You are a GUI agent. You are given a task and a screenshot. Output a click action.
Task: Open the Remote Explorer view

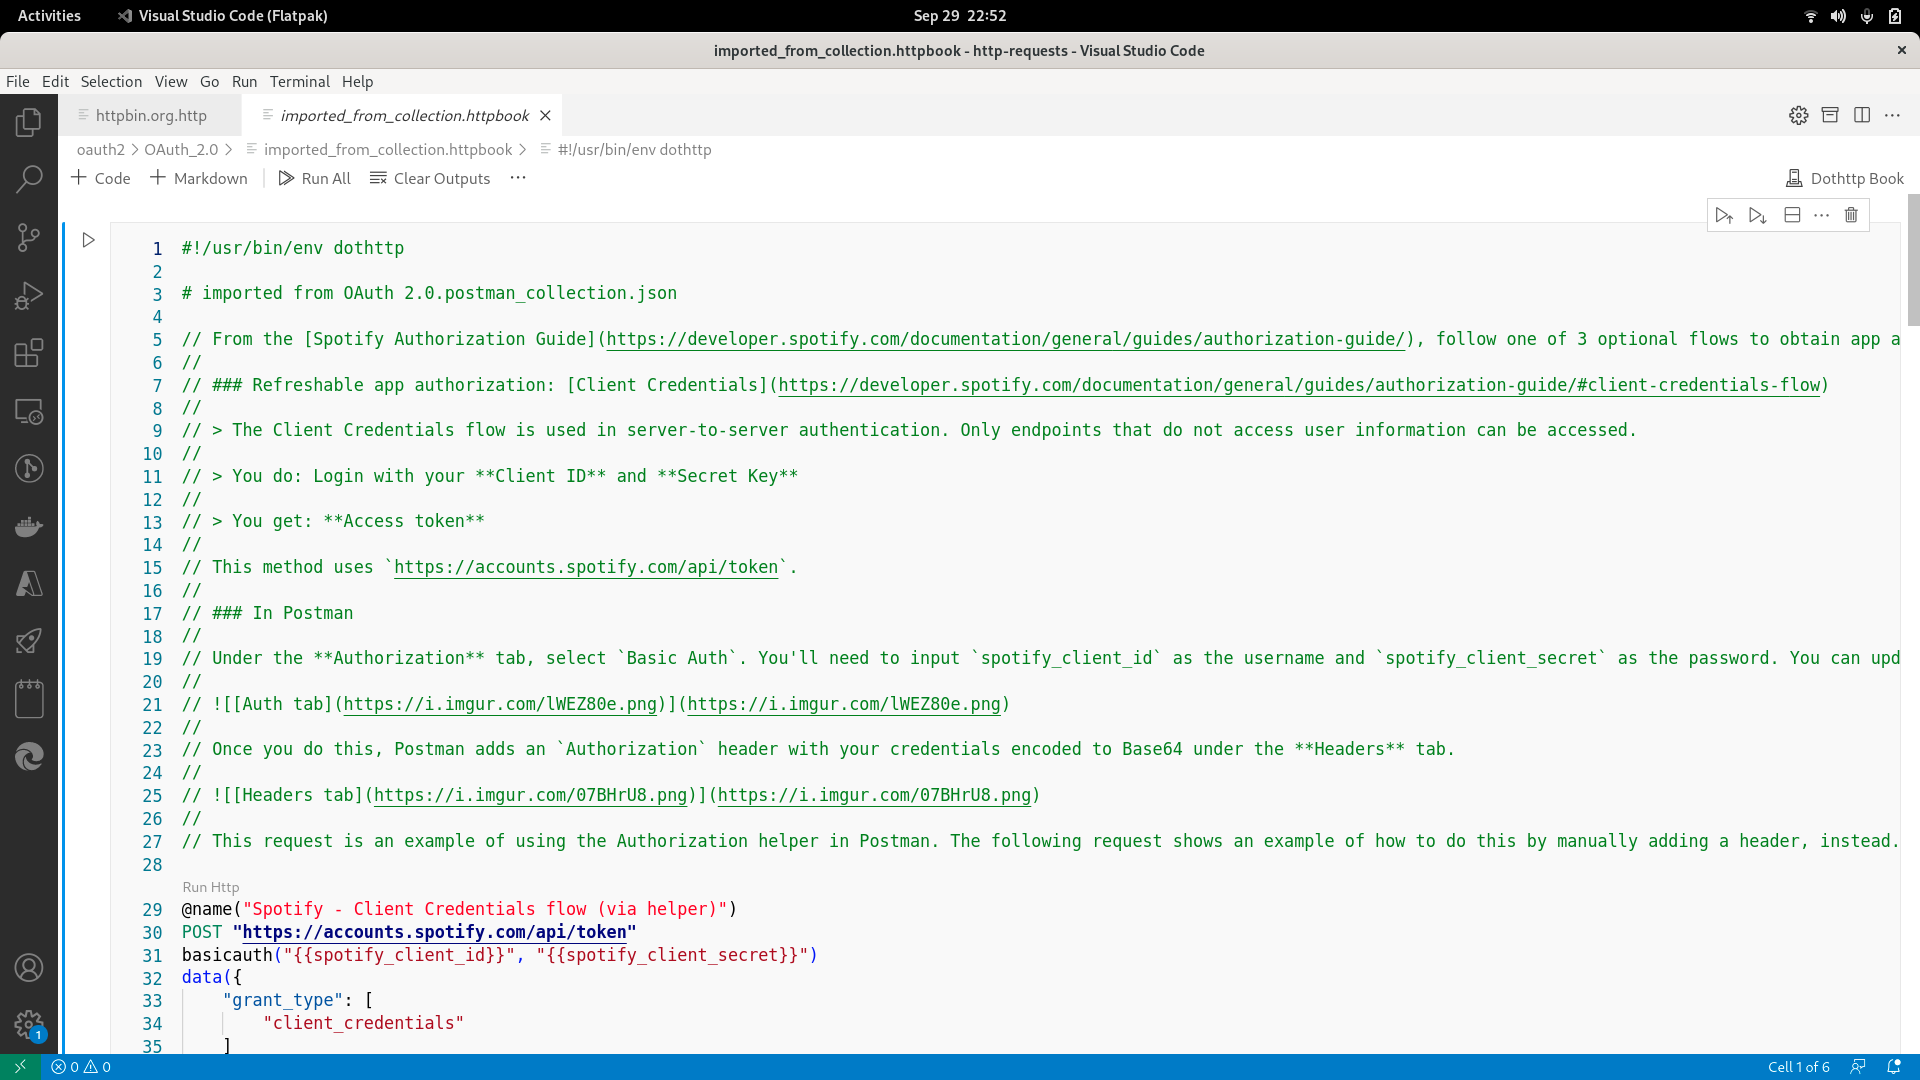(x=29, y=411)
